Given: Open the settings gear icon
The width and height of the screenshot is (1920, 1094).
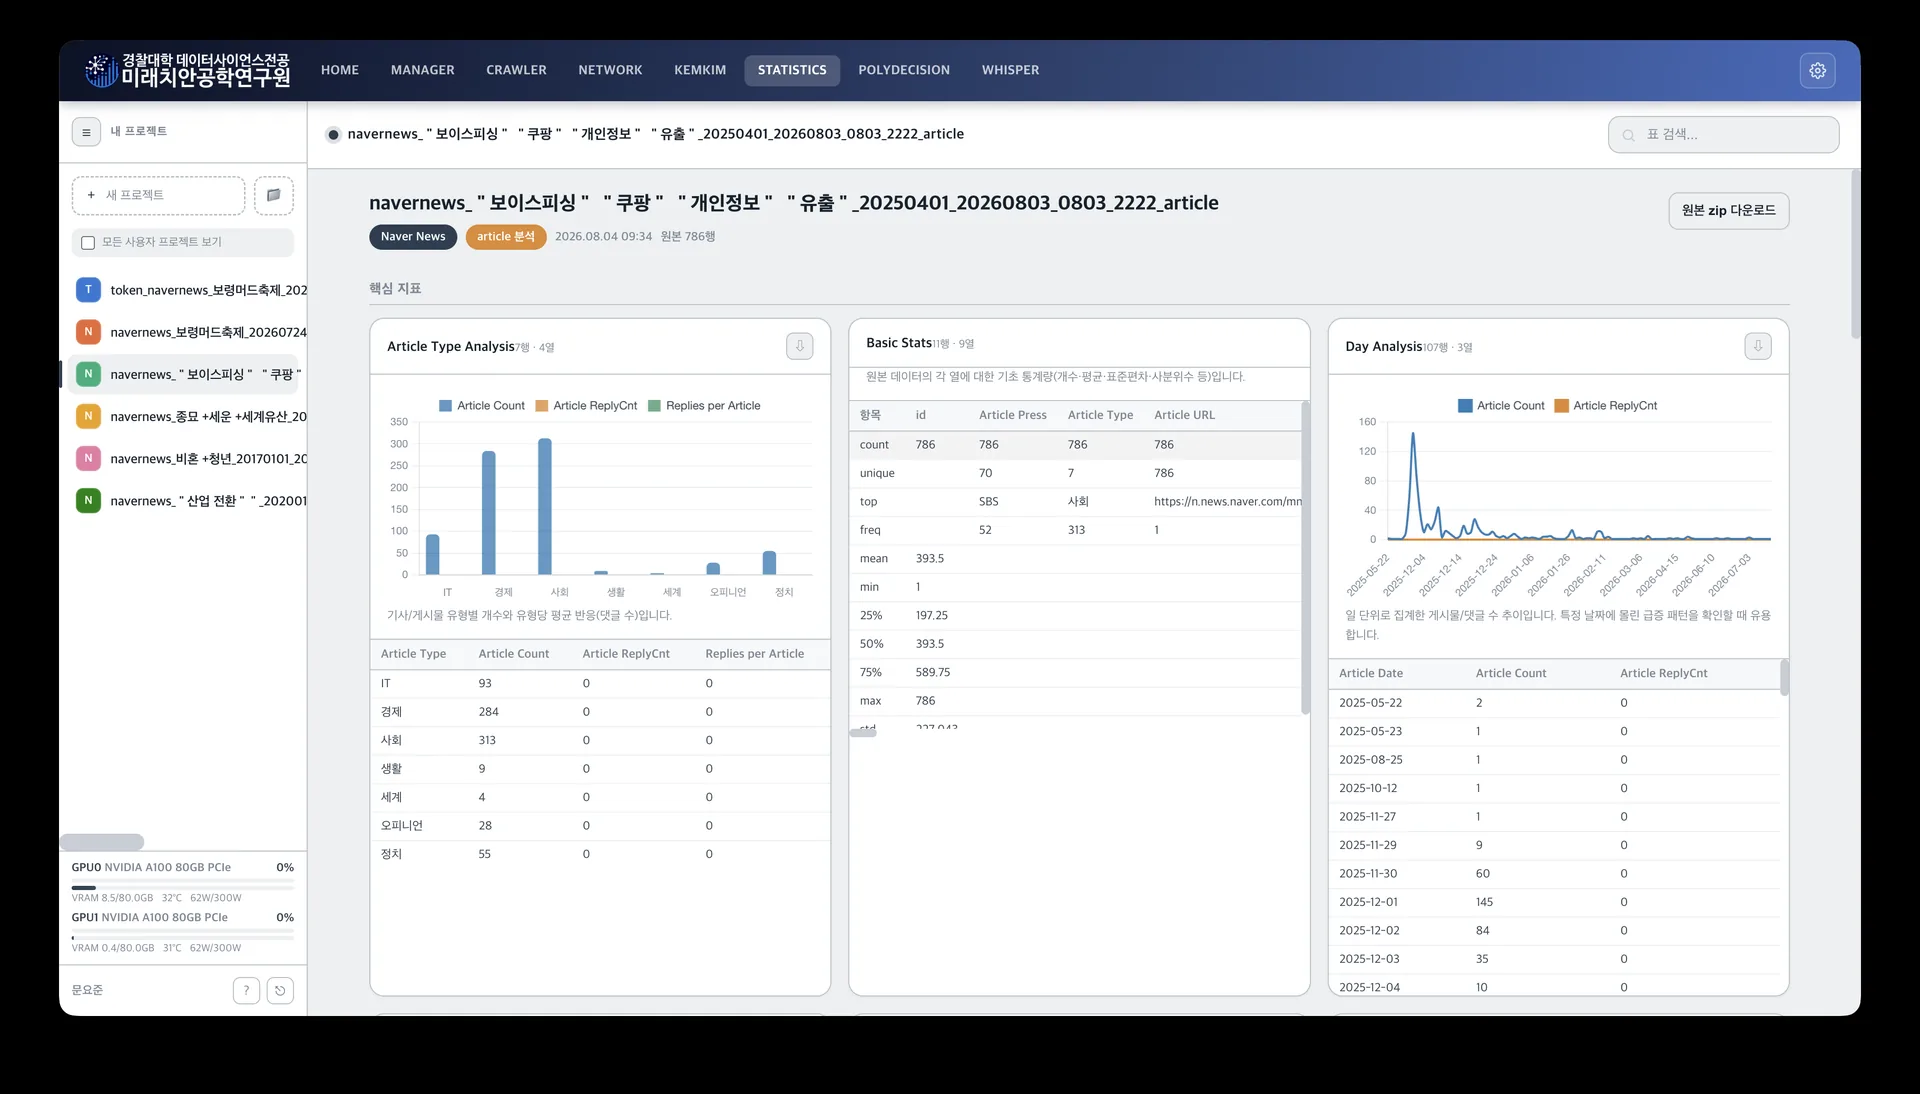Looking at the screenshot, I should pos(1817,70).
